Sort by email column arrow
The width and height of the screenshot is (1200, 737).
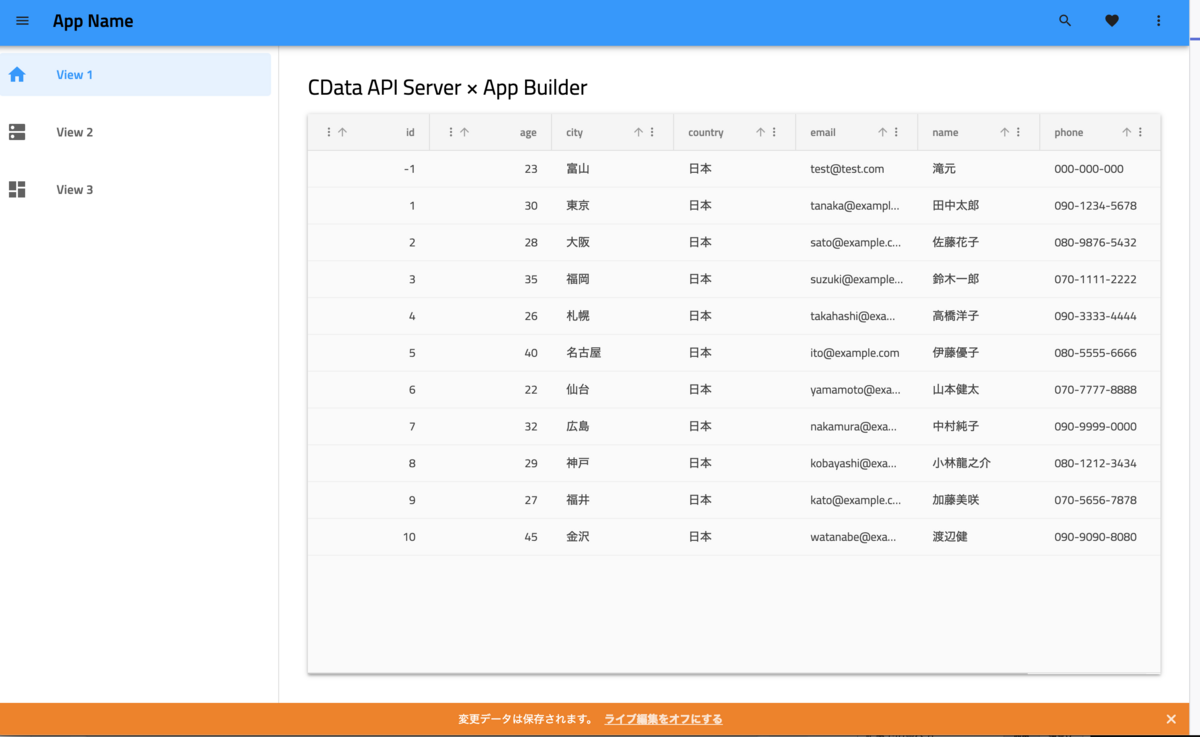coord(882,132)
